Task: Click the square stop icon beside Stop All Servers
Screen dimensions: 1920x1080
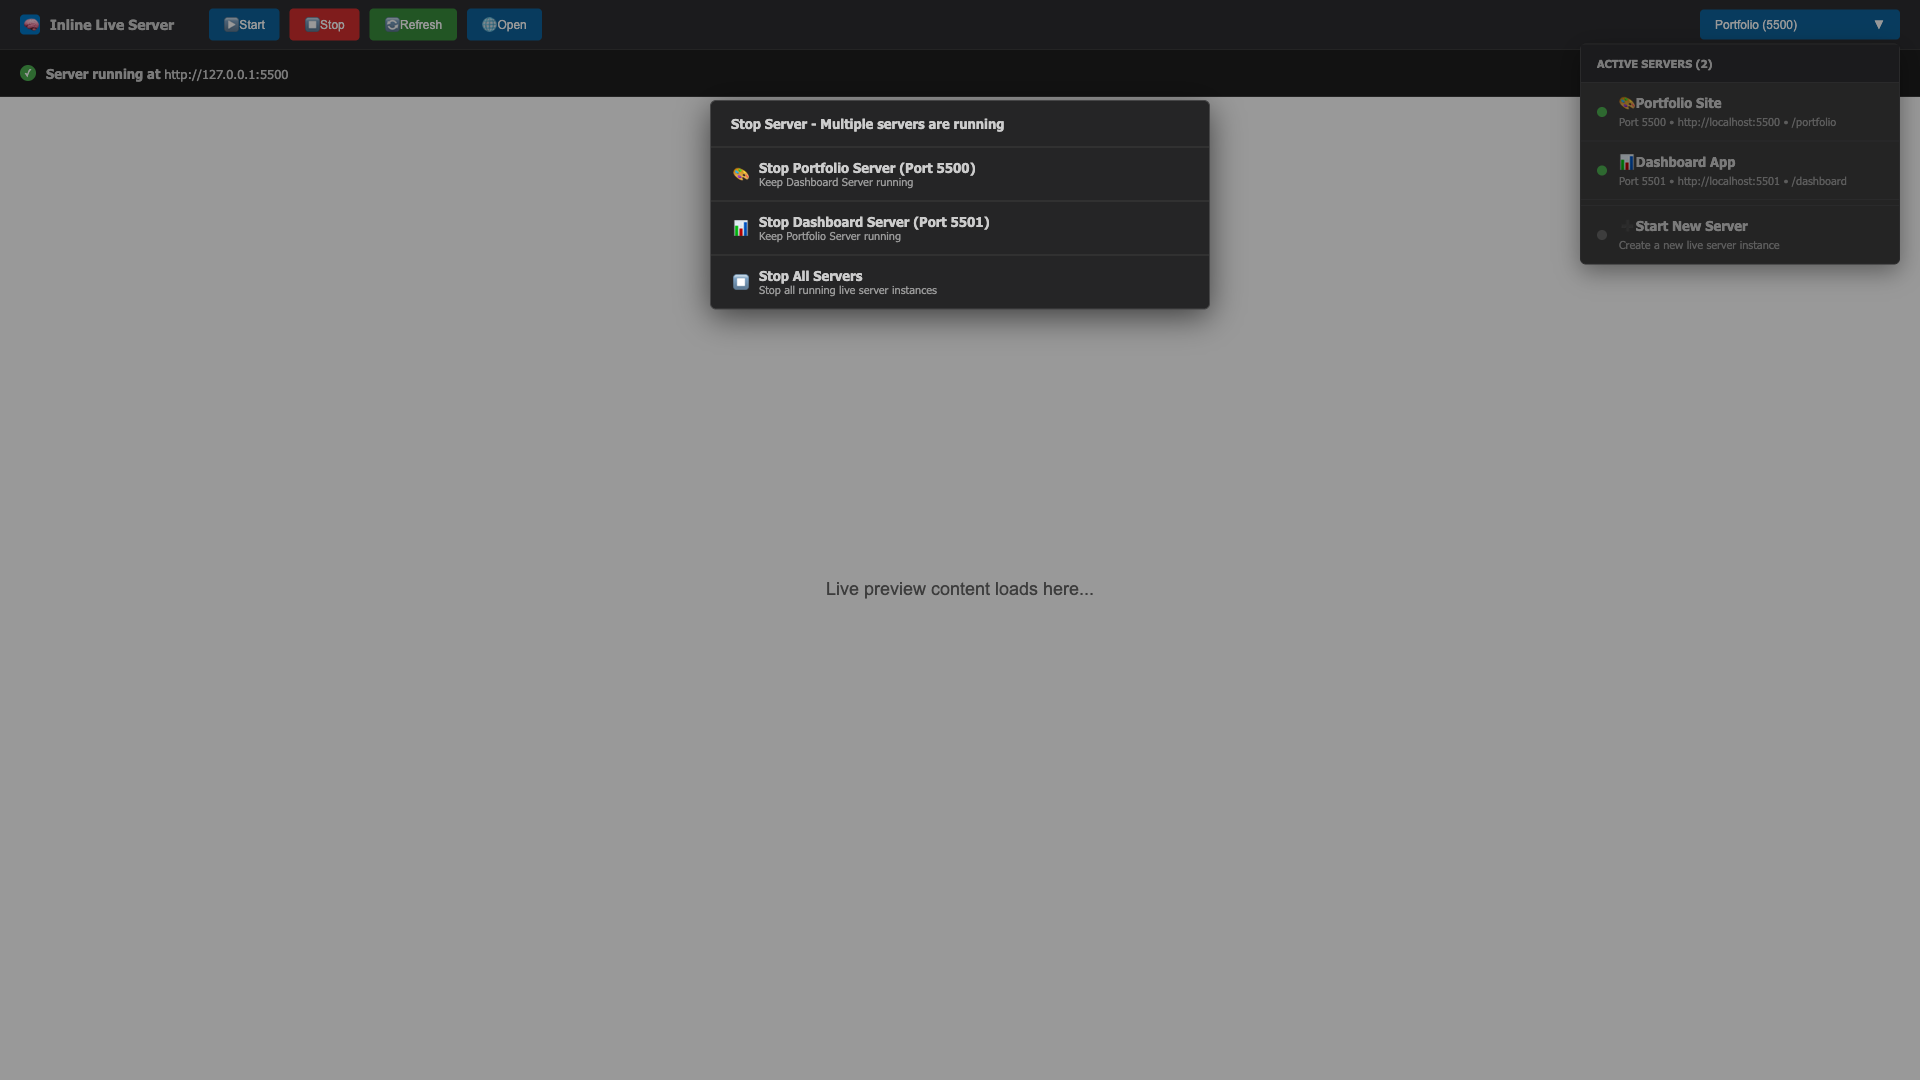Action: [x=740, y=282]
